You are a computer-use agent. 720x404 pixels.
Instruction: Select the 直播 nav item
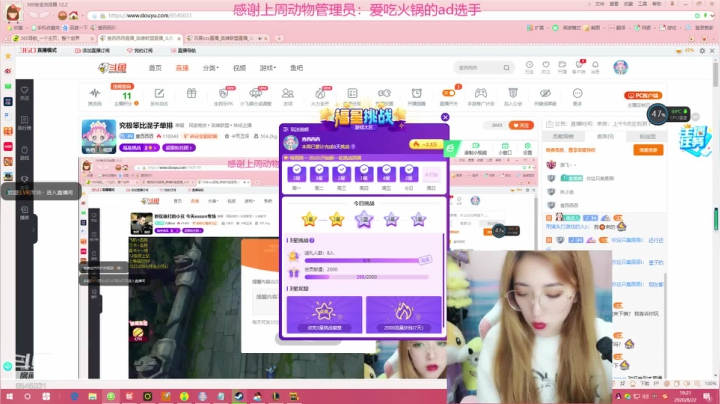tap(182, 67)
